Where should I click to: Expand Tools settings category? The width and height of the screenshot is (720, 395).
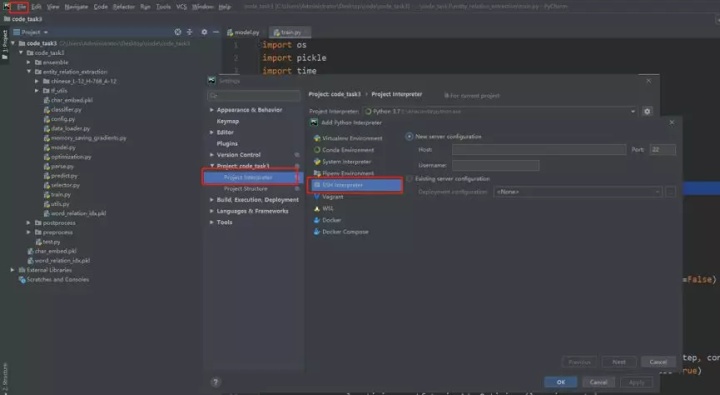tap(212, 222)
